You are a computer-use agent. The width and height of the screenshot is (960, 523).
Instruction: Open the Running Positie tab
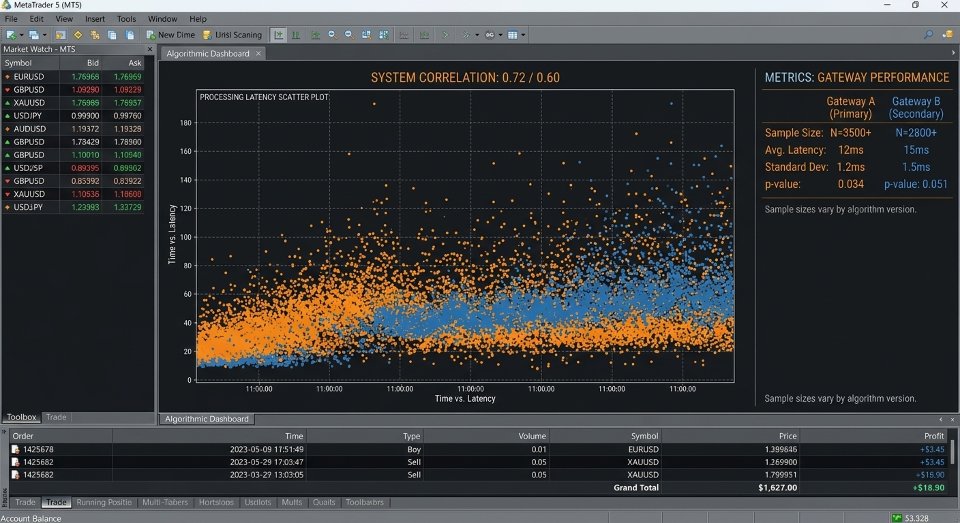(104, 502)
